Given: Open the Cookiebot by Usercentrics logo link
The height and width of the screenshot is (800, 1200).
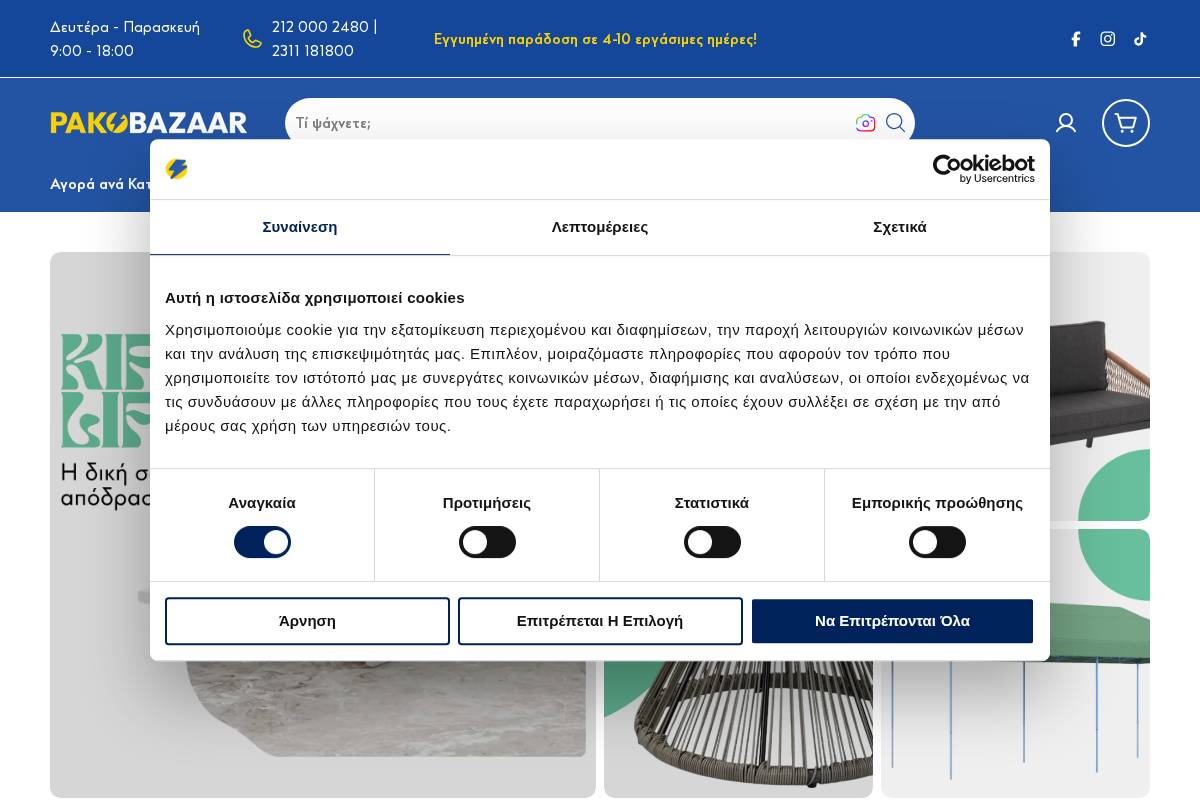Looking at the screenshot, I should (x=984, y=169).
